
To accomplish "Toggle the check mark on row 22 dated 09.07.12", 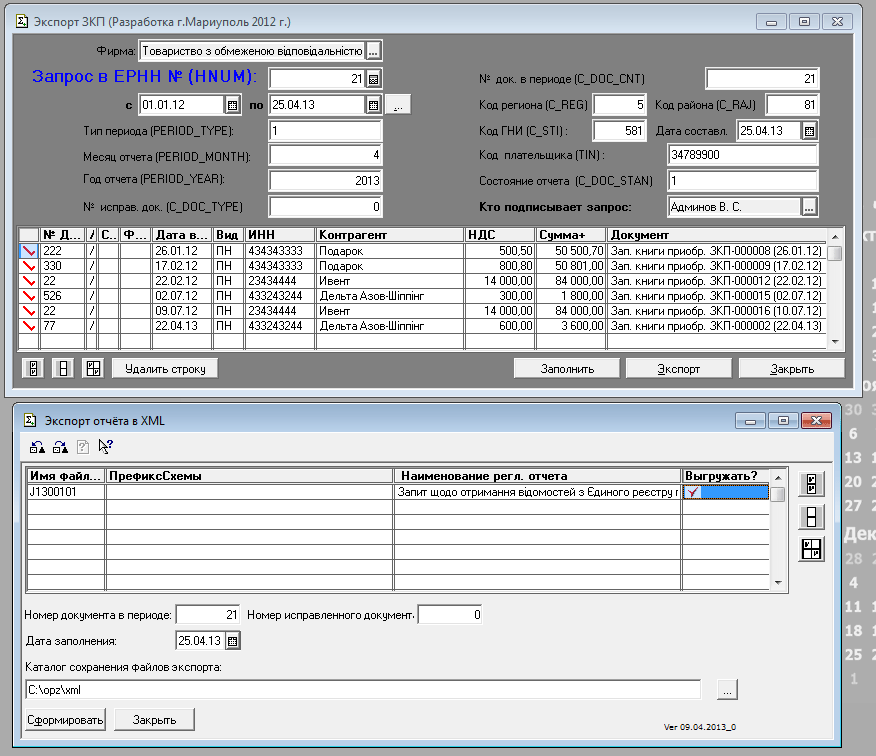I will click(29, 311).
